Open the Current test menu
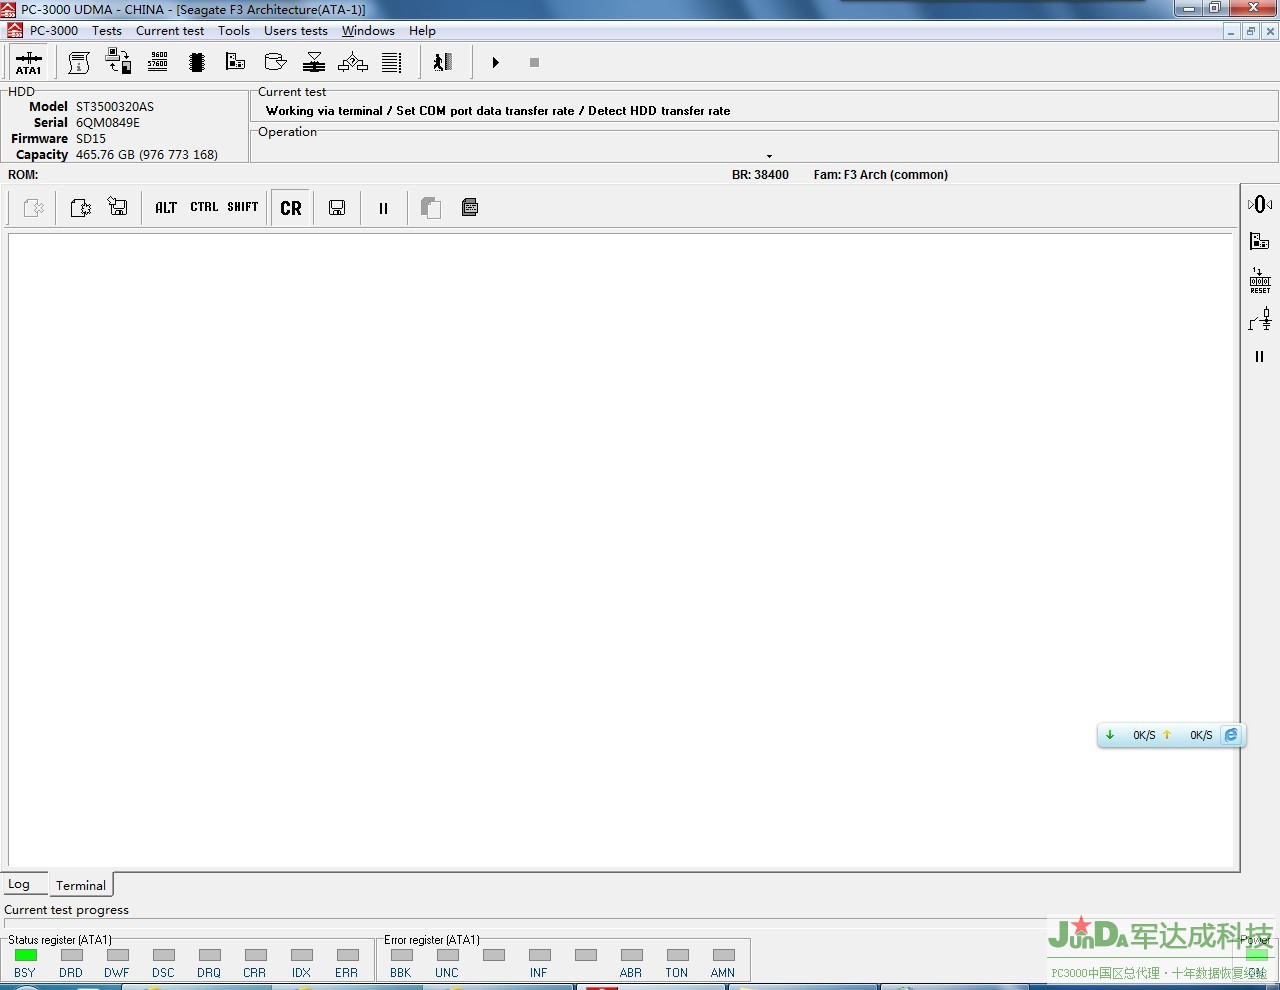The width and height of the screenshot is (1280, 990). (x=170, y=31)
